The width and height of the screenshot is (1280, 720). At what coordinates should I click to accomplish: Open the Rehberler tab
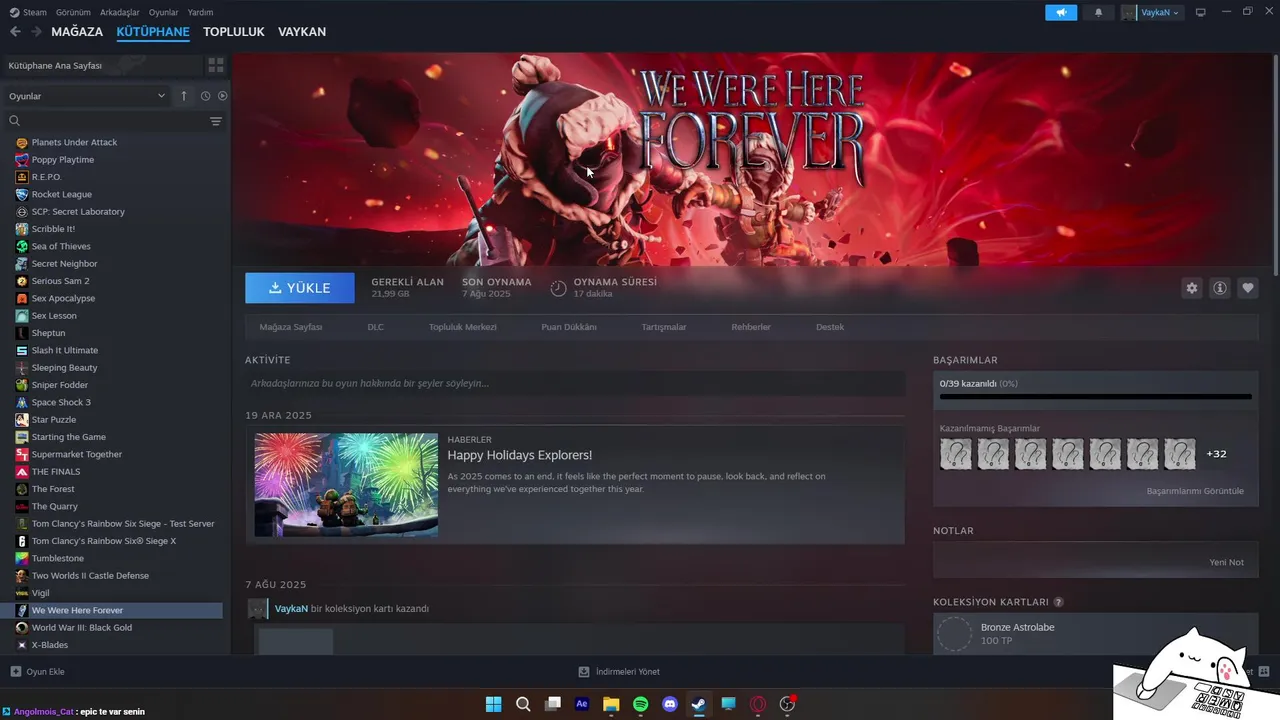[751, 327]
